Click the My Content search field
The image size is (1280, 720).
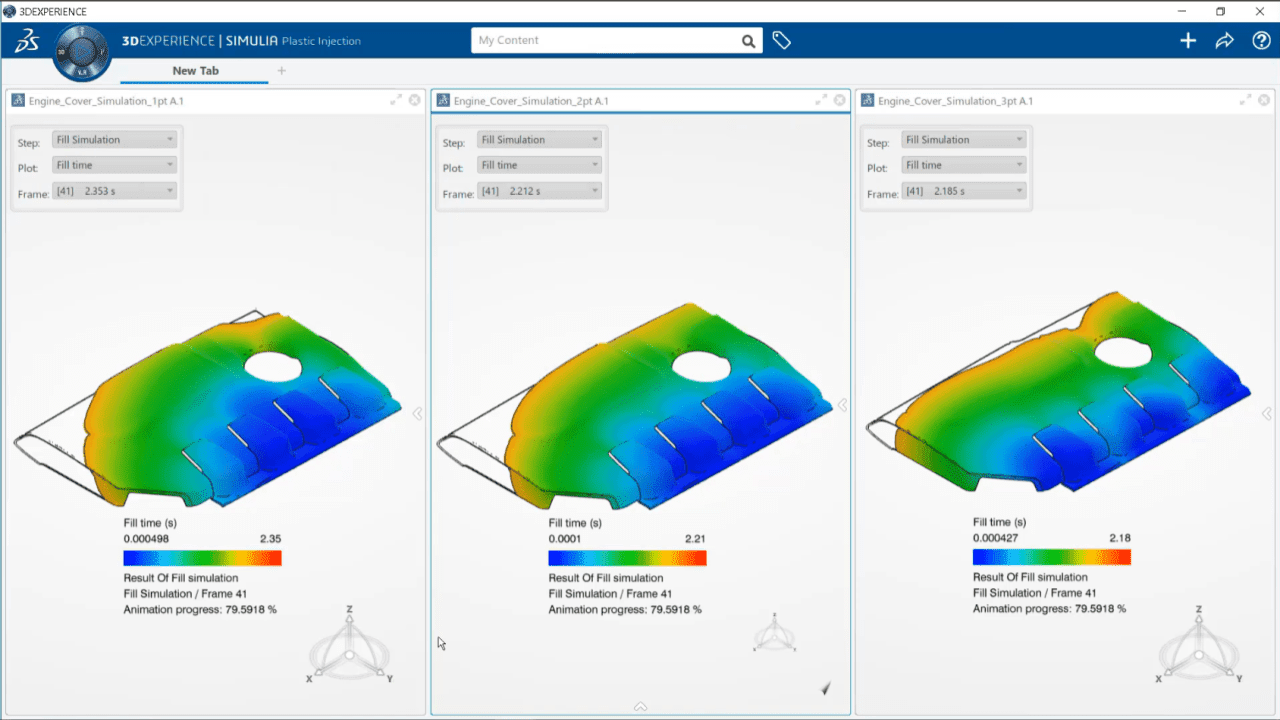click(605, 41)
